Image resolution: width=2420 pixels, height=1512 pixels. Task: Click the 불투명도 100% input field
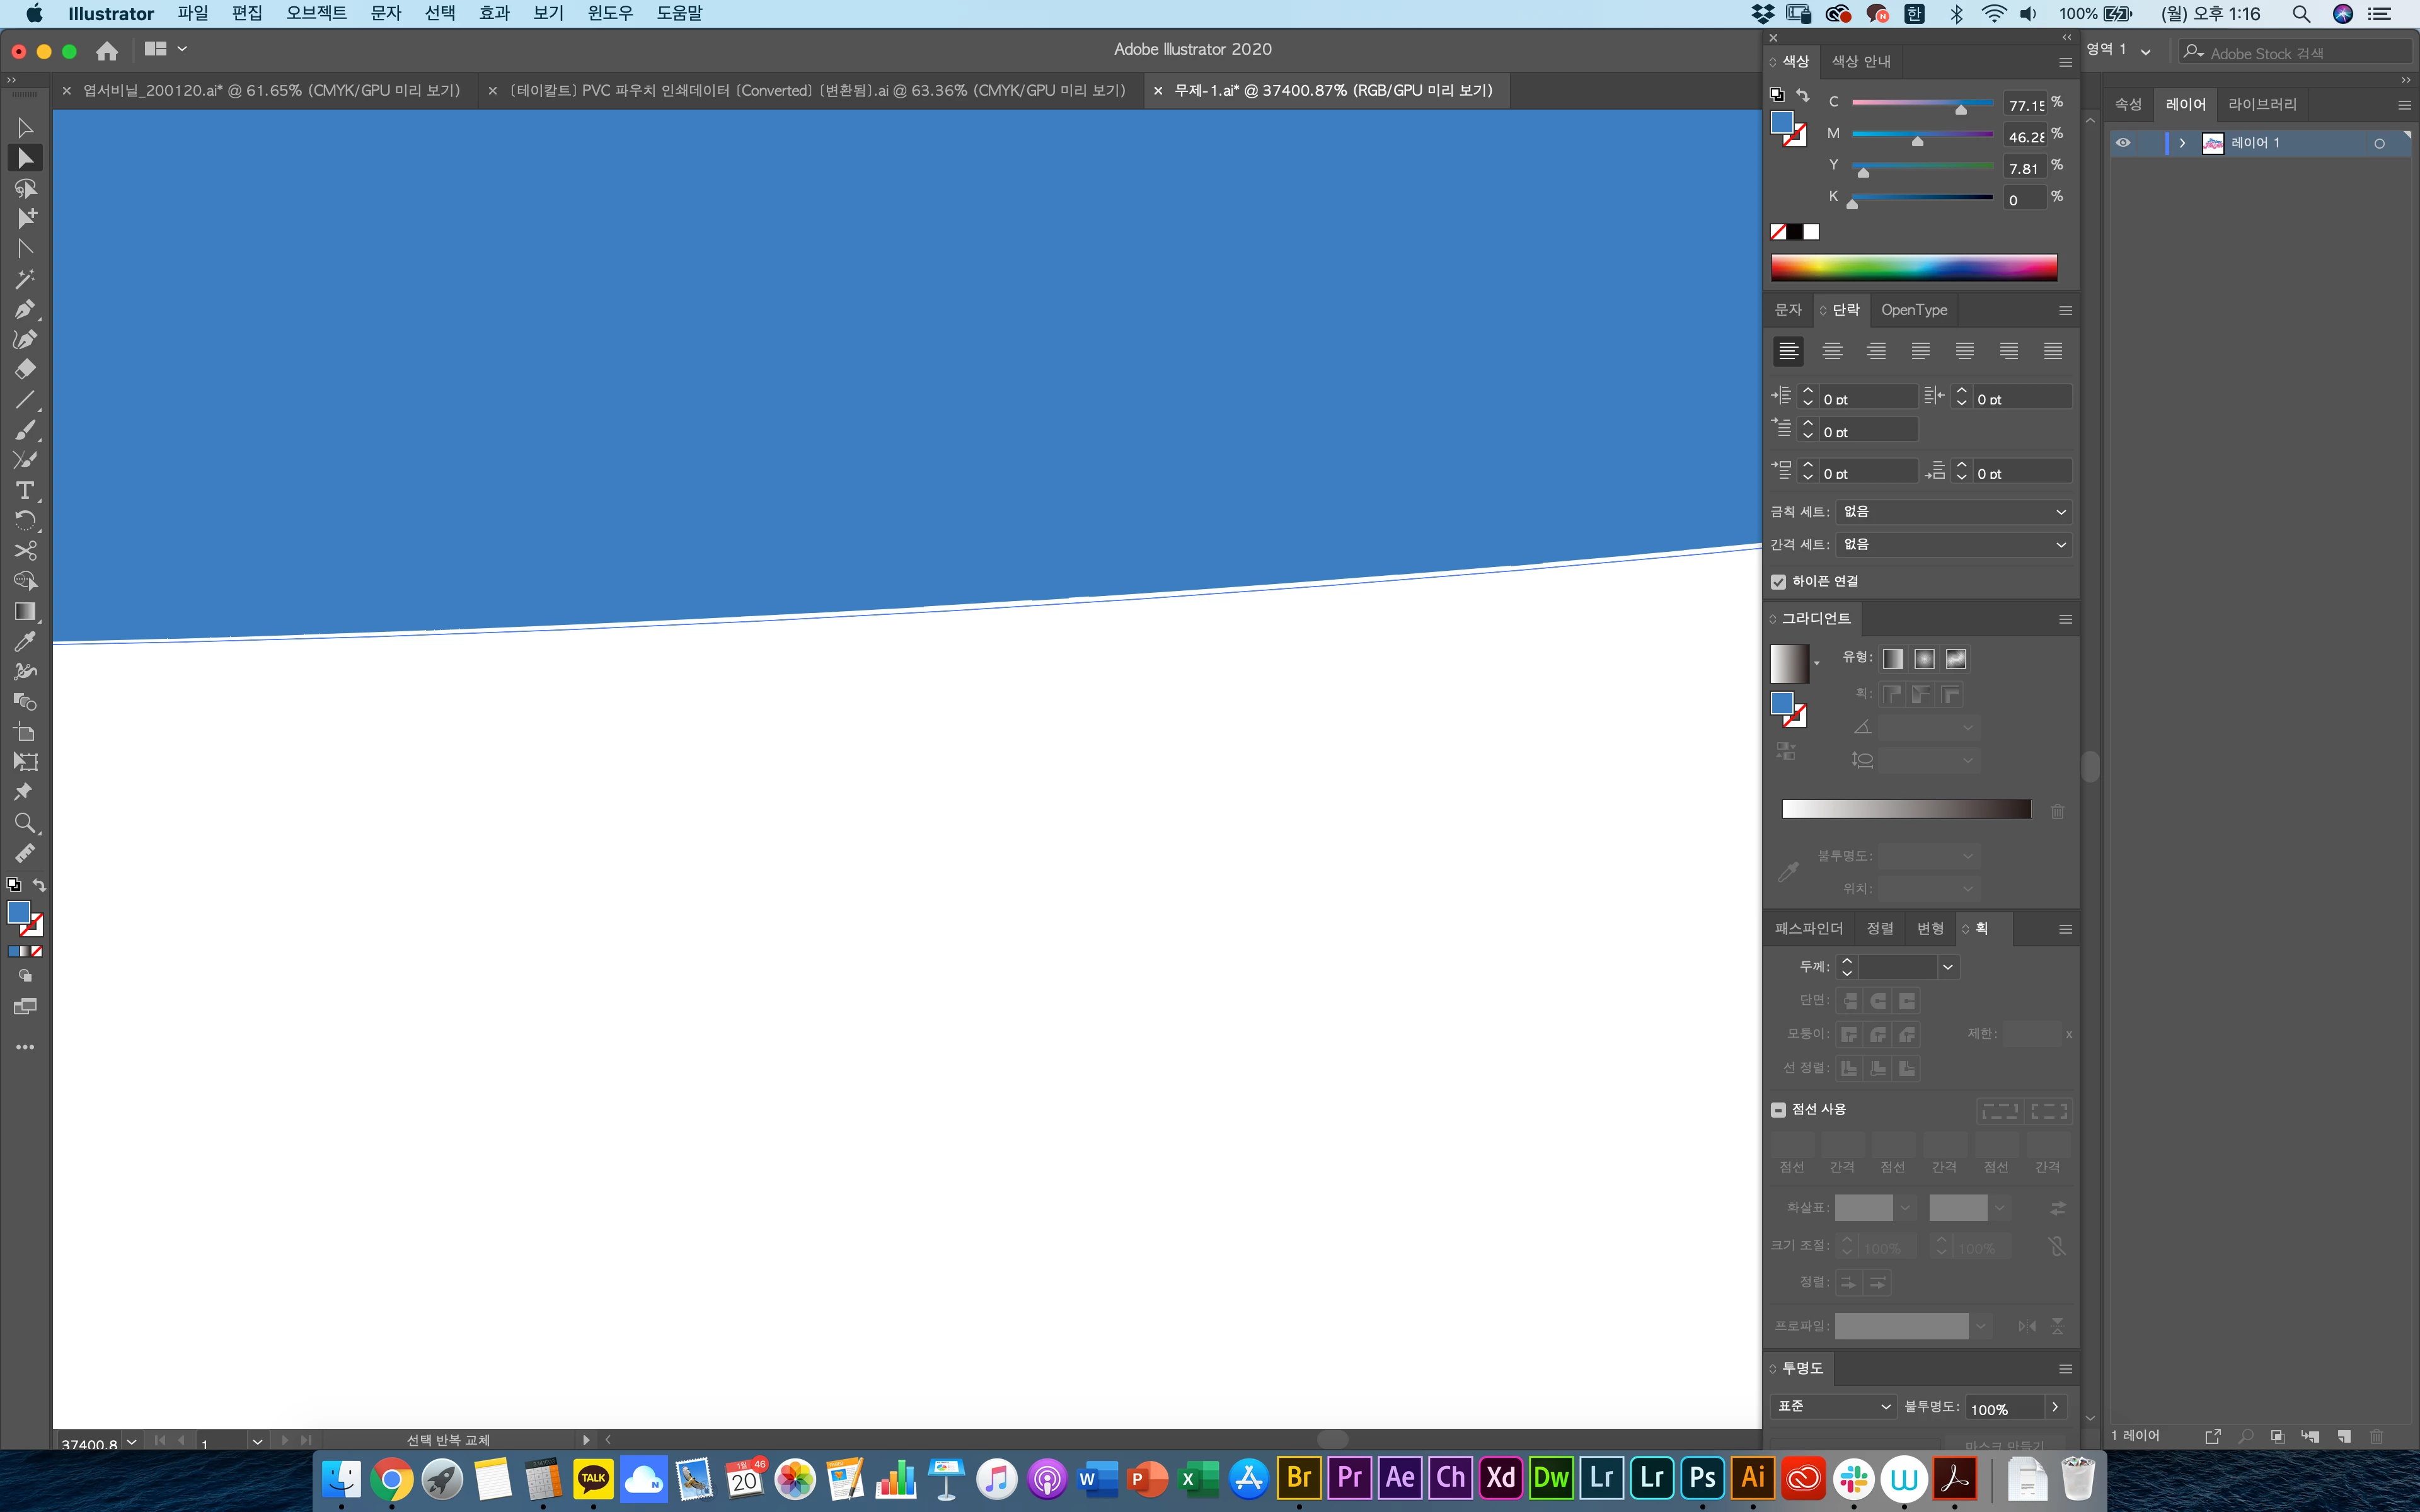[2003, 1408]
